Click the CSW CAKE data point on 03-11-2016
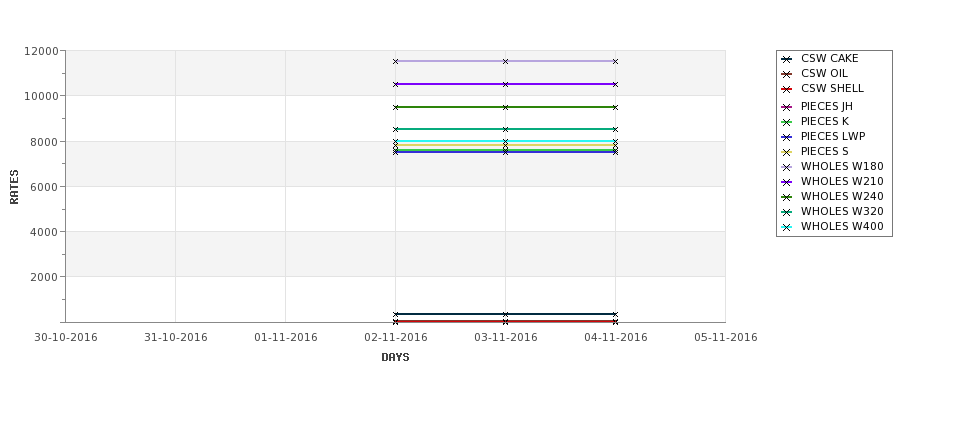The width and height of the screenshot is (975, 429). (x=506, y=314)
